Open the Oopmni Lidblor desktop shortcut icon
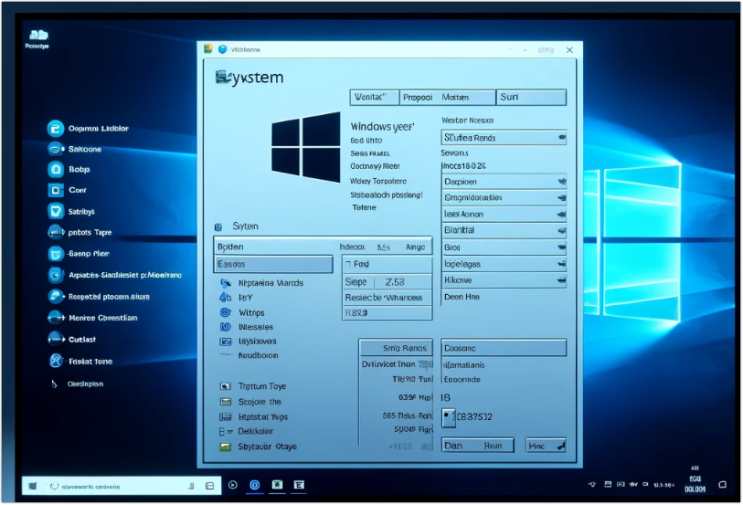743x505 pixels. pos(55,128)
